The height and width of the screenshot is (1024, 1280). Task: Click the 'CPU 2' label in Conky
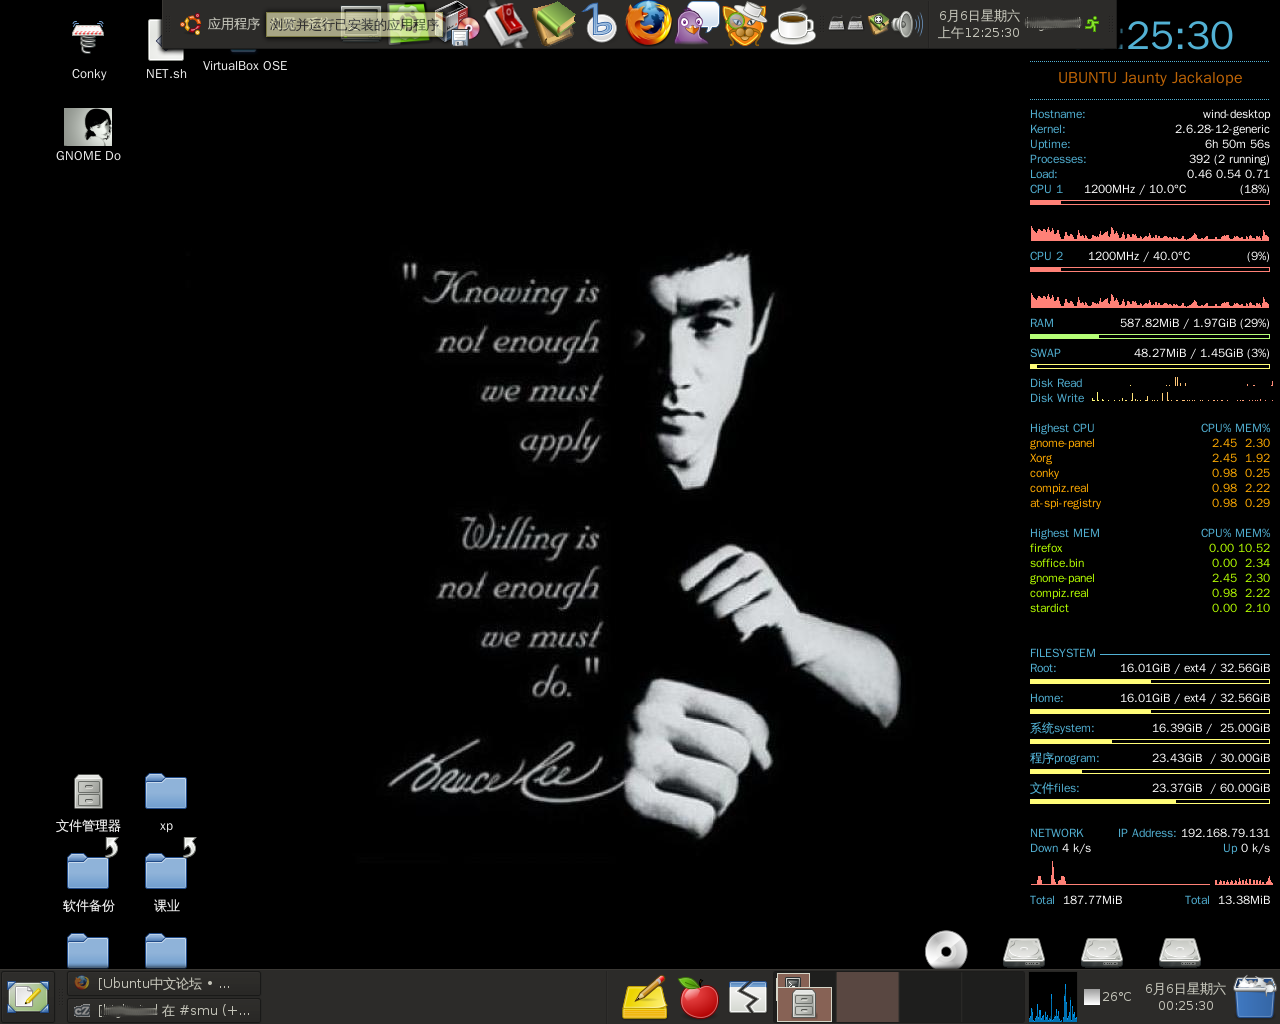click(1046, 256)
